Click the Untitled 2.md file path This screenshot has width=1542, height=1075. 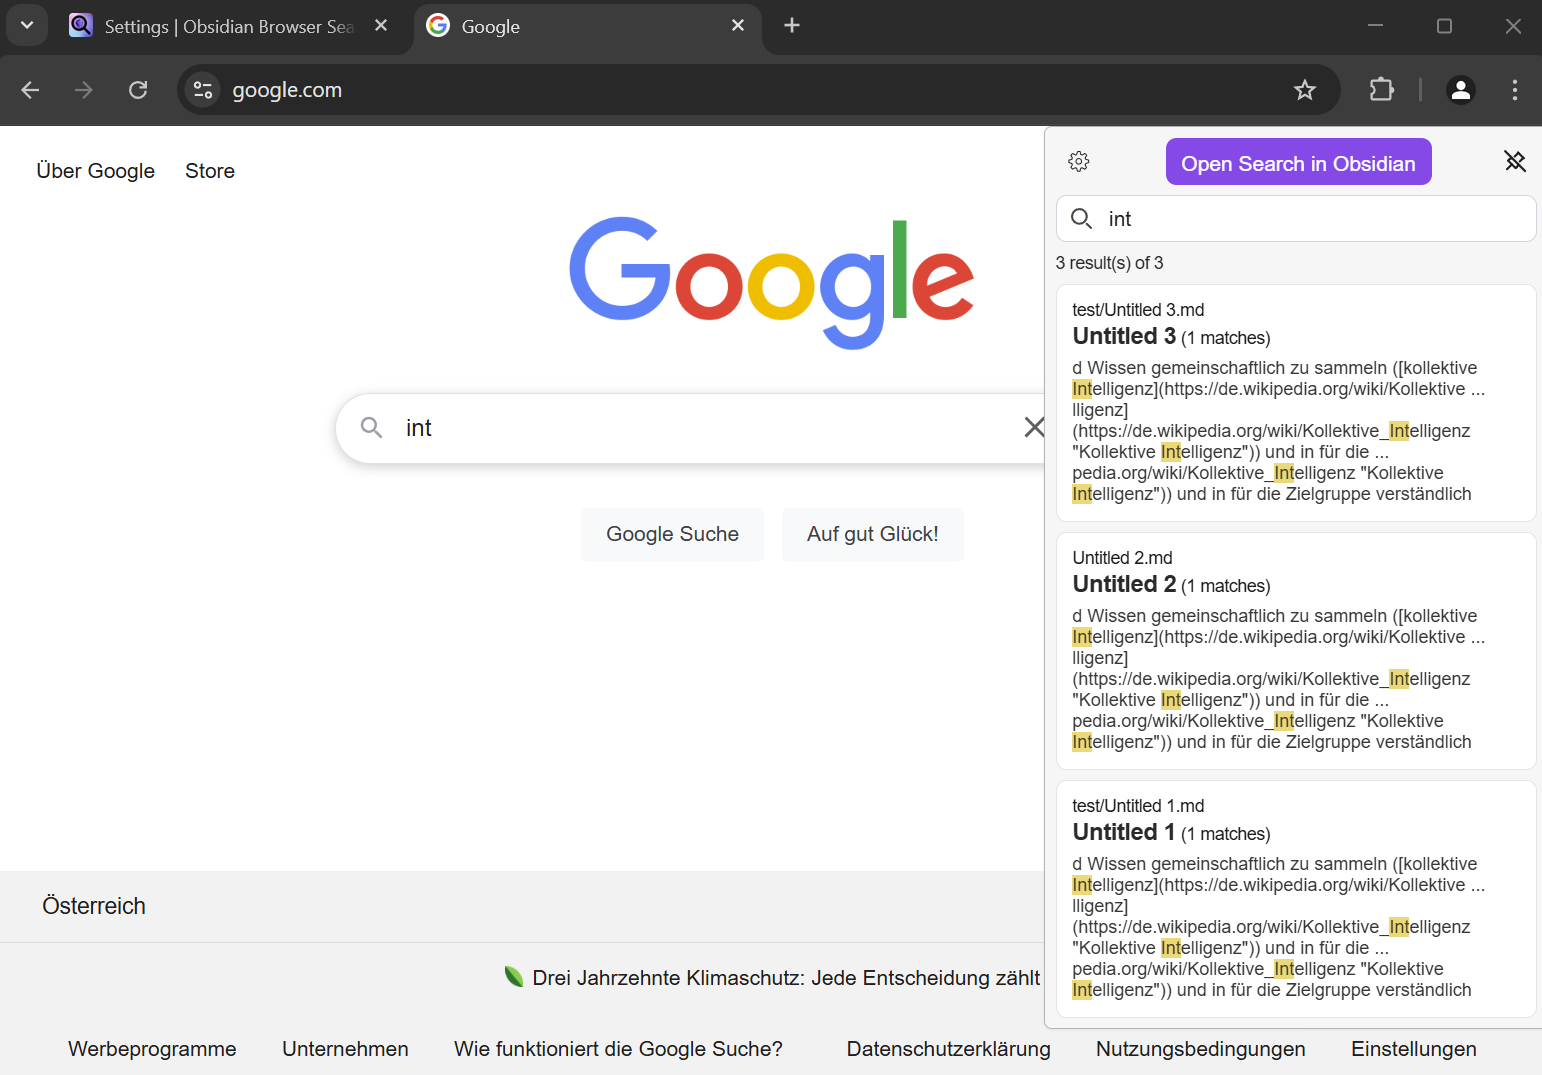click(1122, 558)
